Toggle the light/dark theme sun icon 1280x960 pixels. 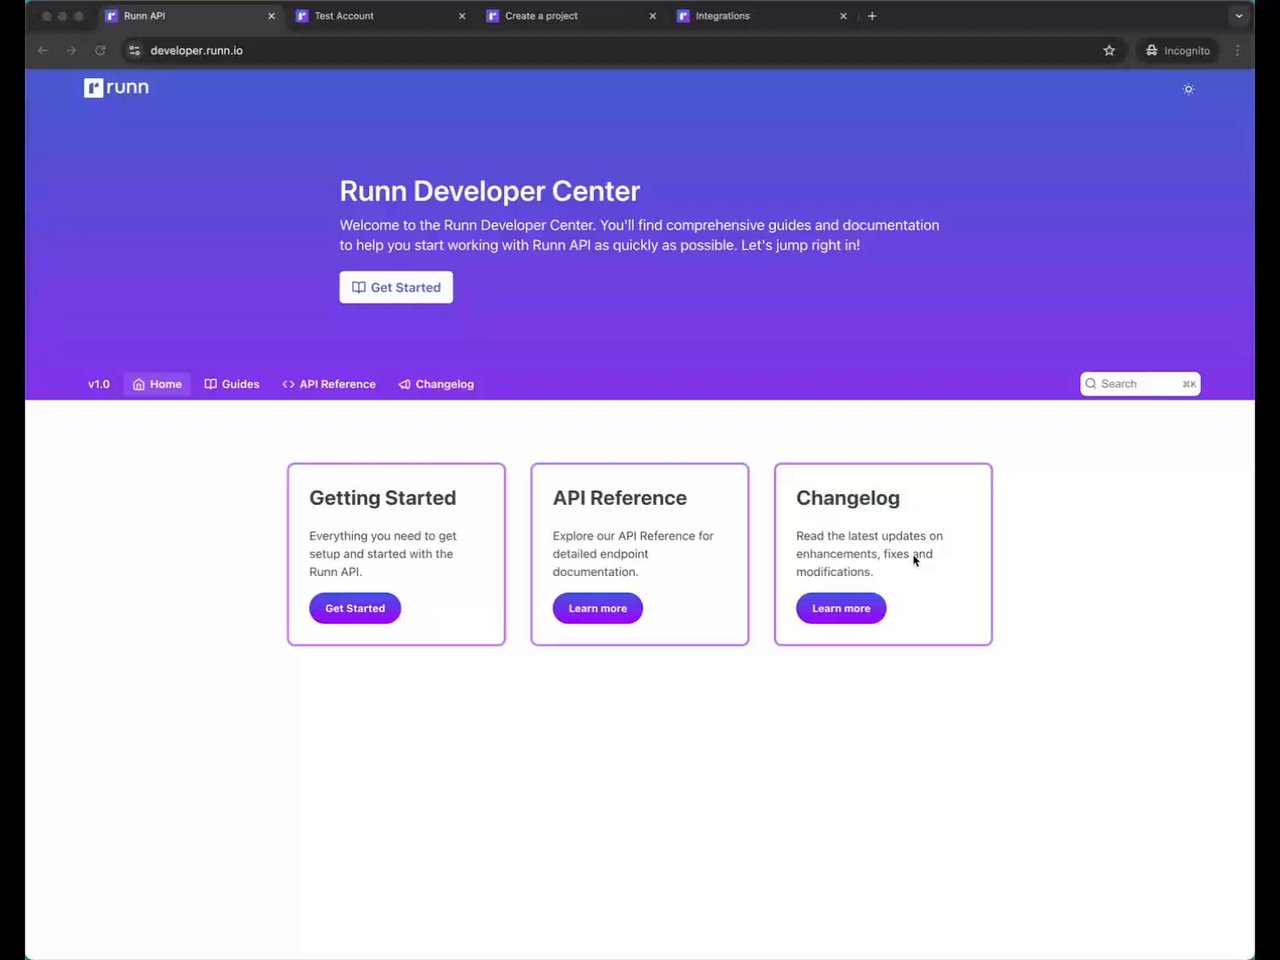[x=1188, y=89]
